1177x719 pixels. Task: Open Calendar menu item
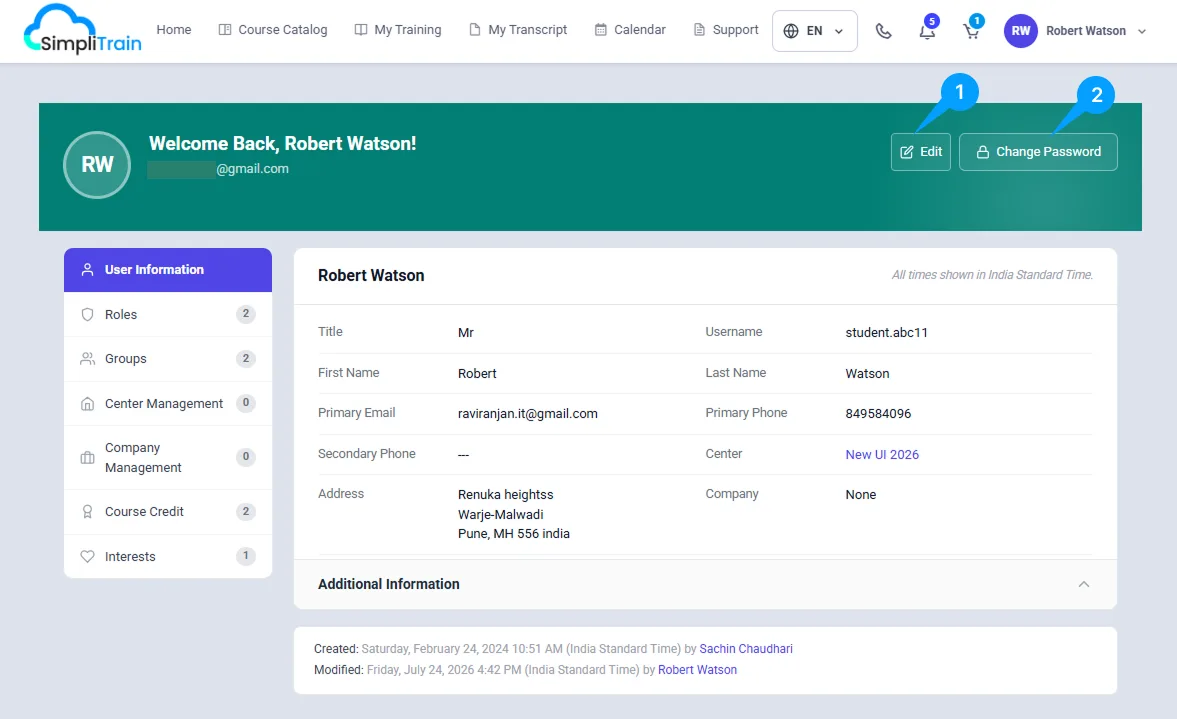[x=631, y=29]
